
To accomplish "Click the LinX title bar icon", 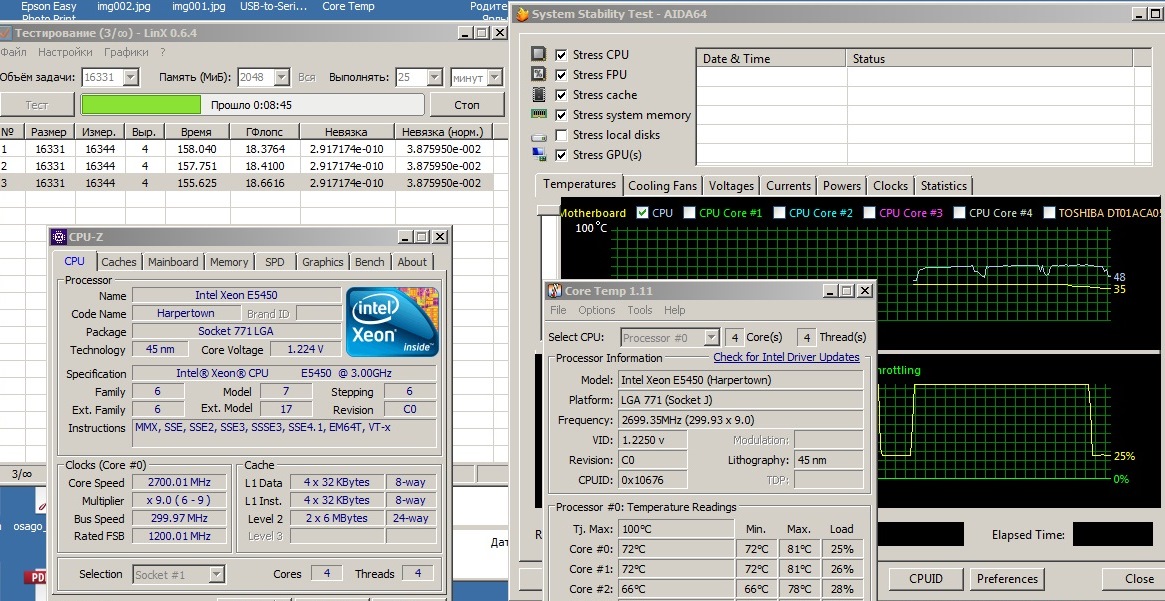I will coord(4,33).
